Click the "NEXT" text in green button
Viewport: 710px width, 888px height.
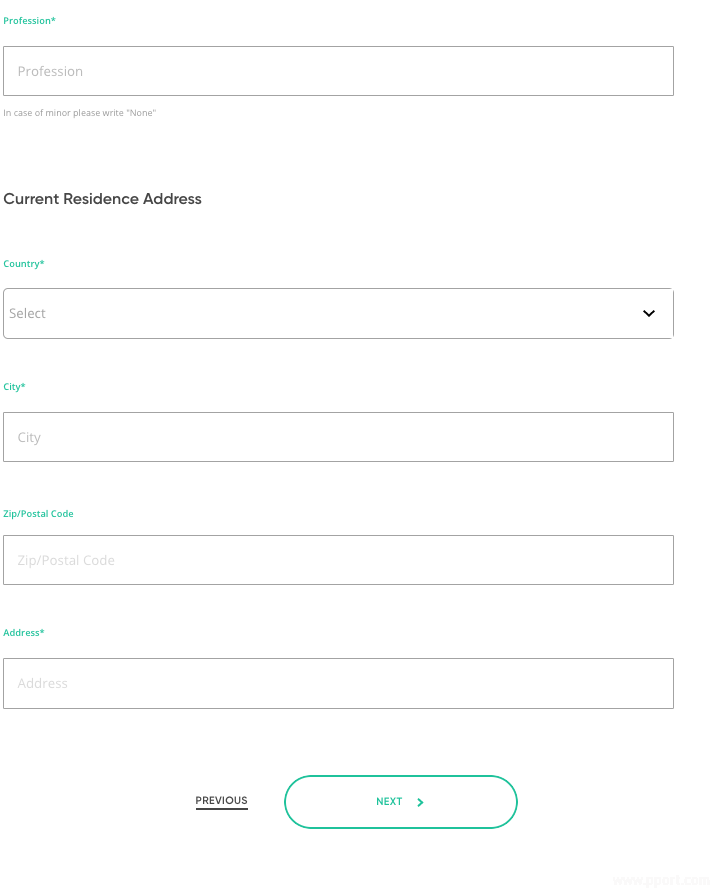point(389,802)
